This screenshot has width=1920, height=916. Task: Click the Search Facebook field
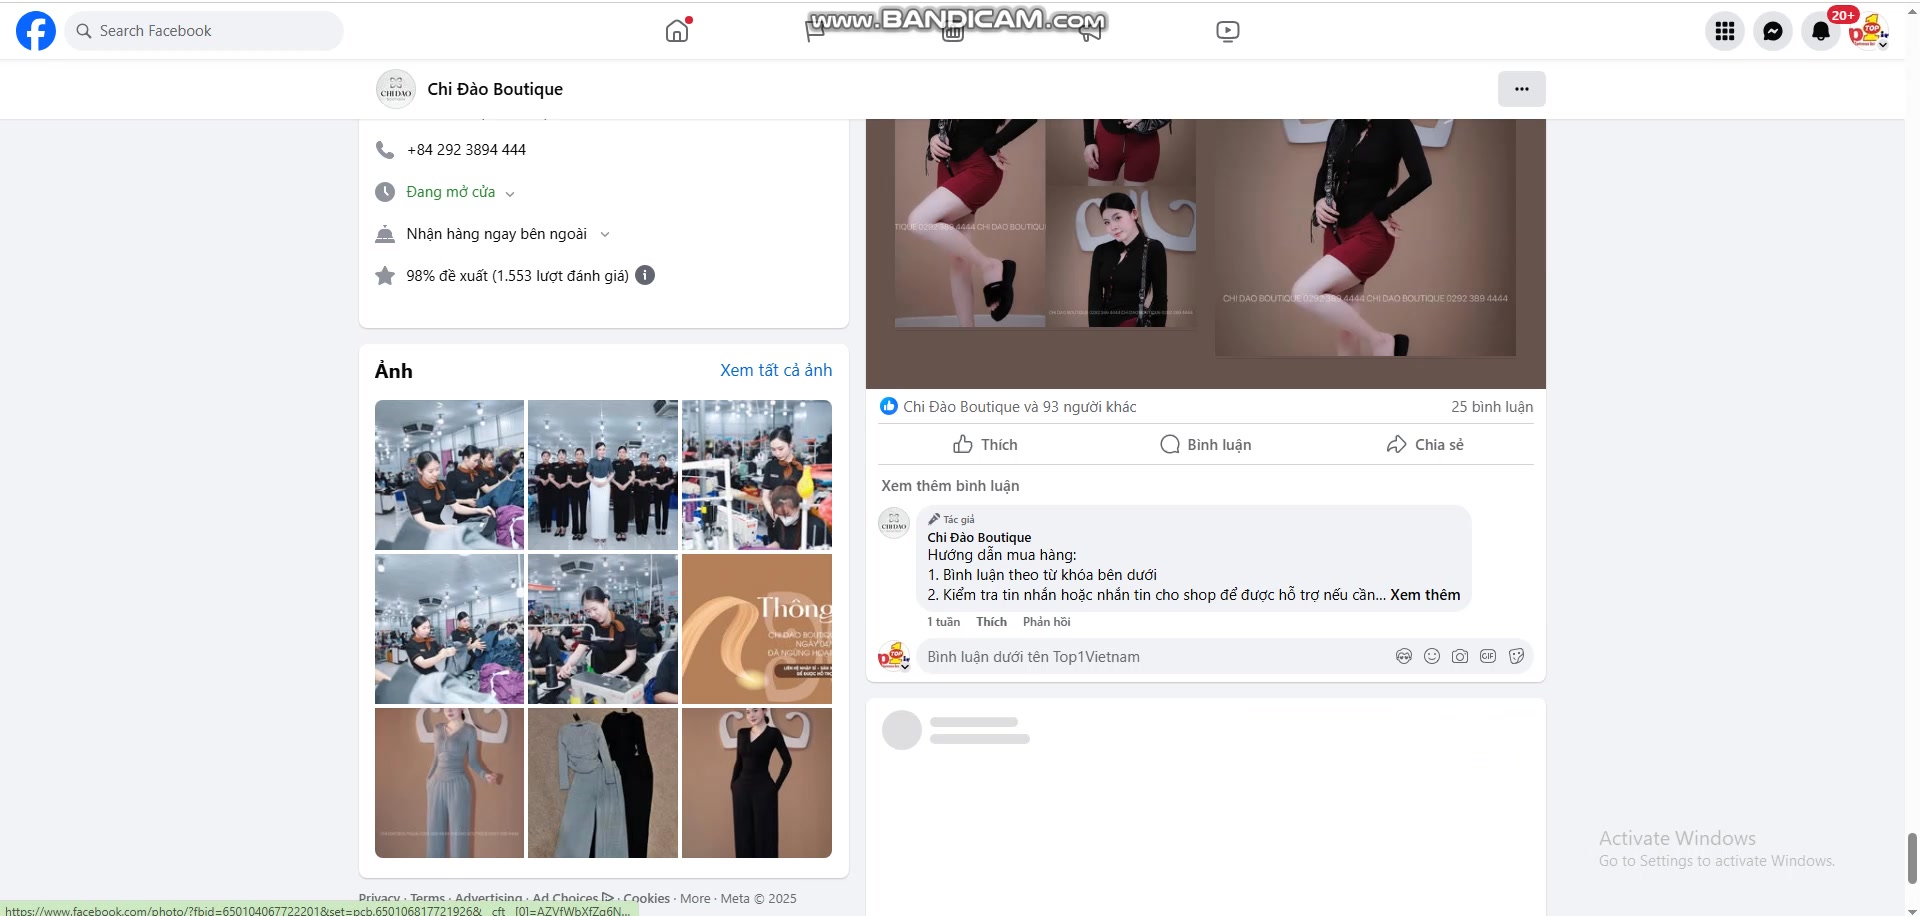[x=205, y=31]
